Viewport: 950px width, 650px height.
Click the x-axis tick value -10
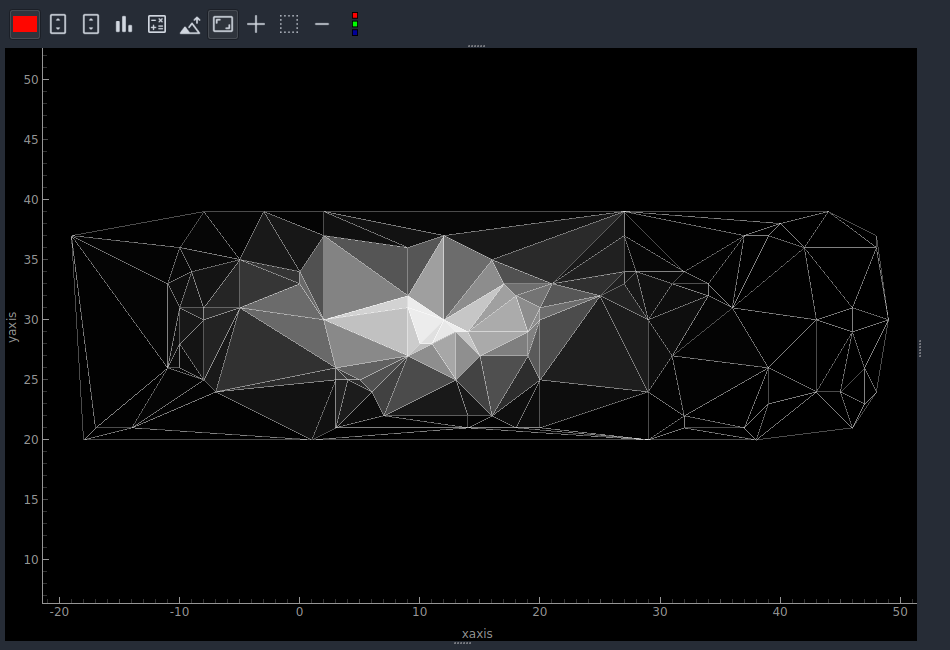(179, 612)
